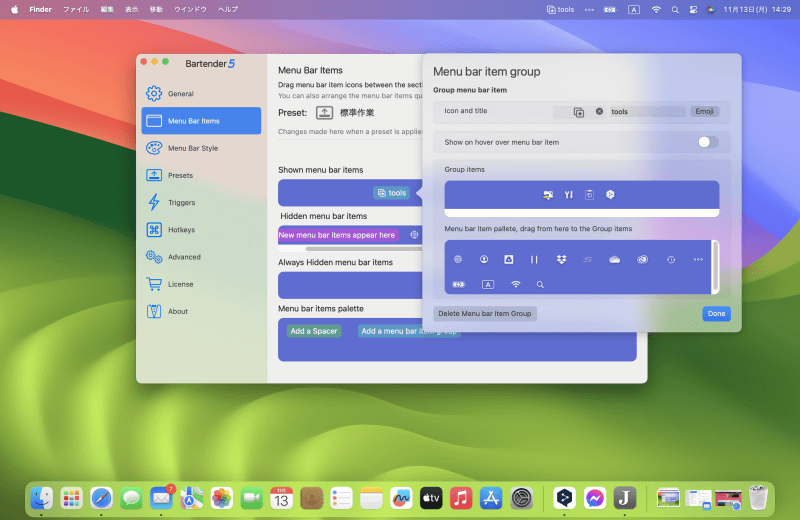Click the Google Drive icon in pallete
The width and height of the screenshot is (800, 520).
[509, 260]
